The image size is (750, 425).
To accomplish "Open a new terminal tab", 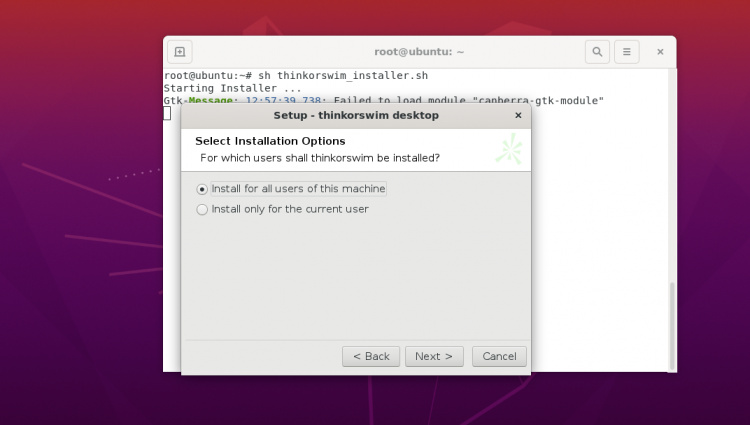I will coord(180,52).
